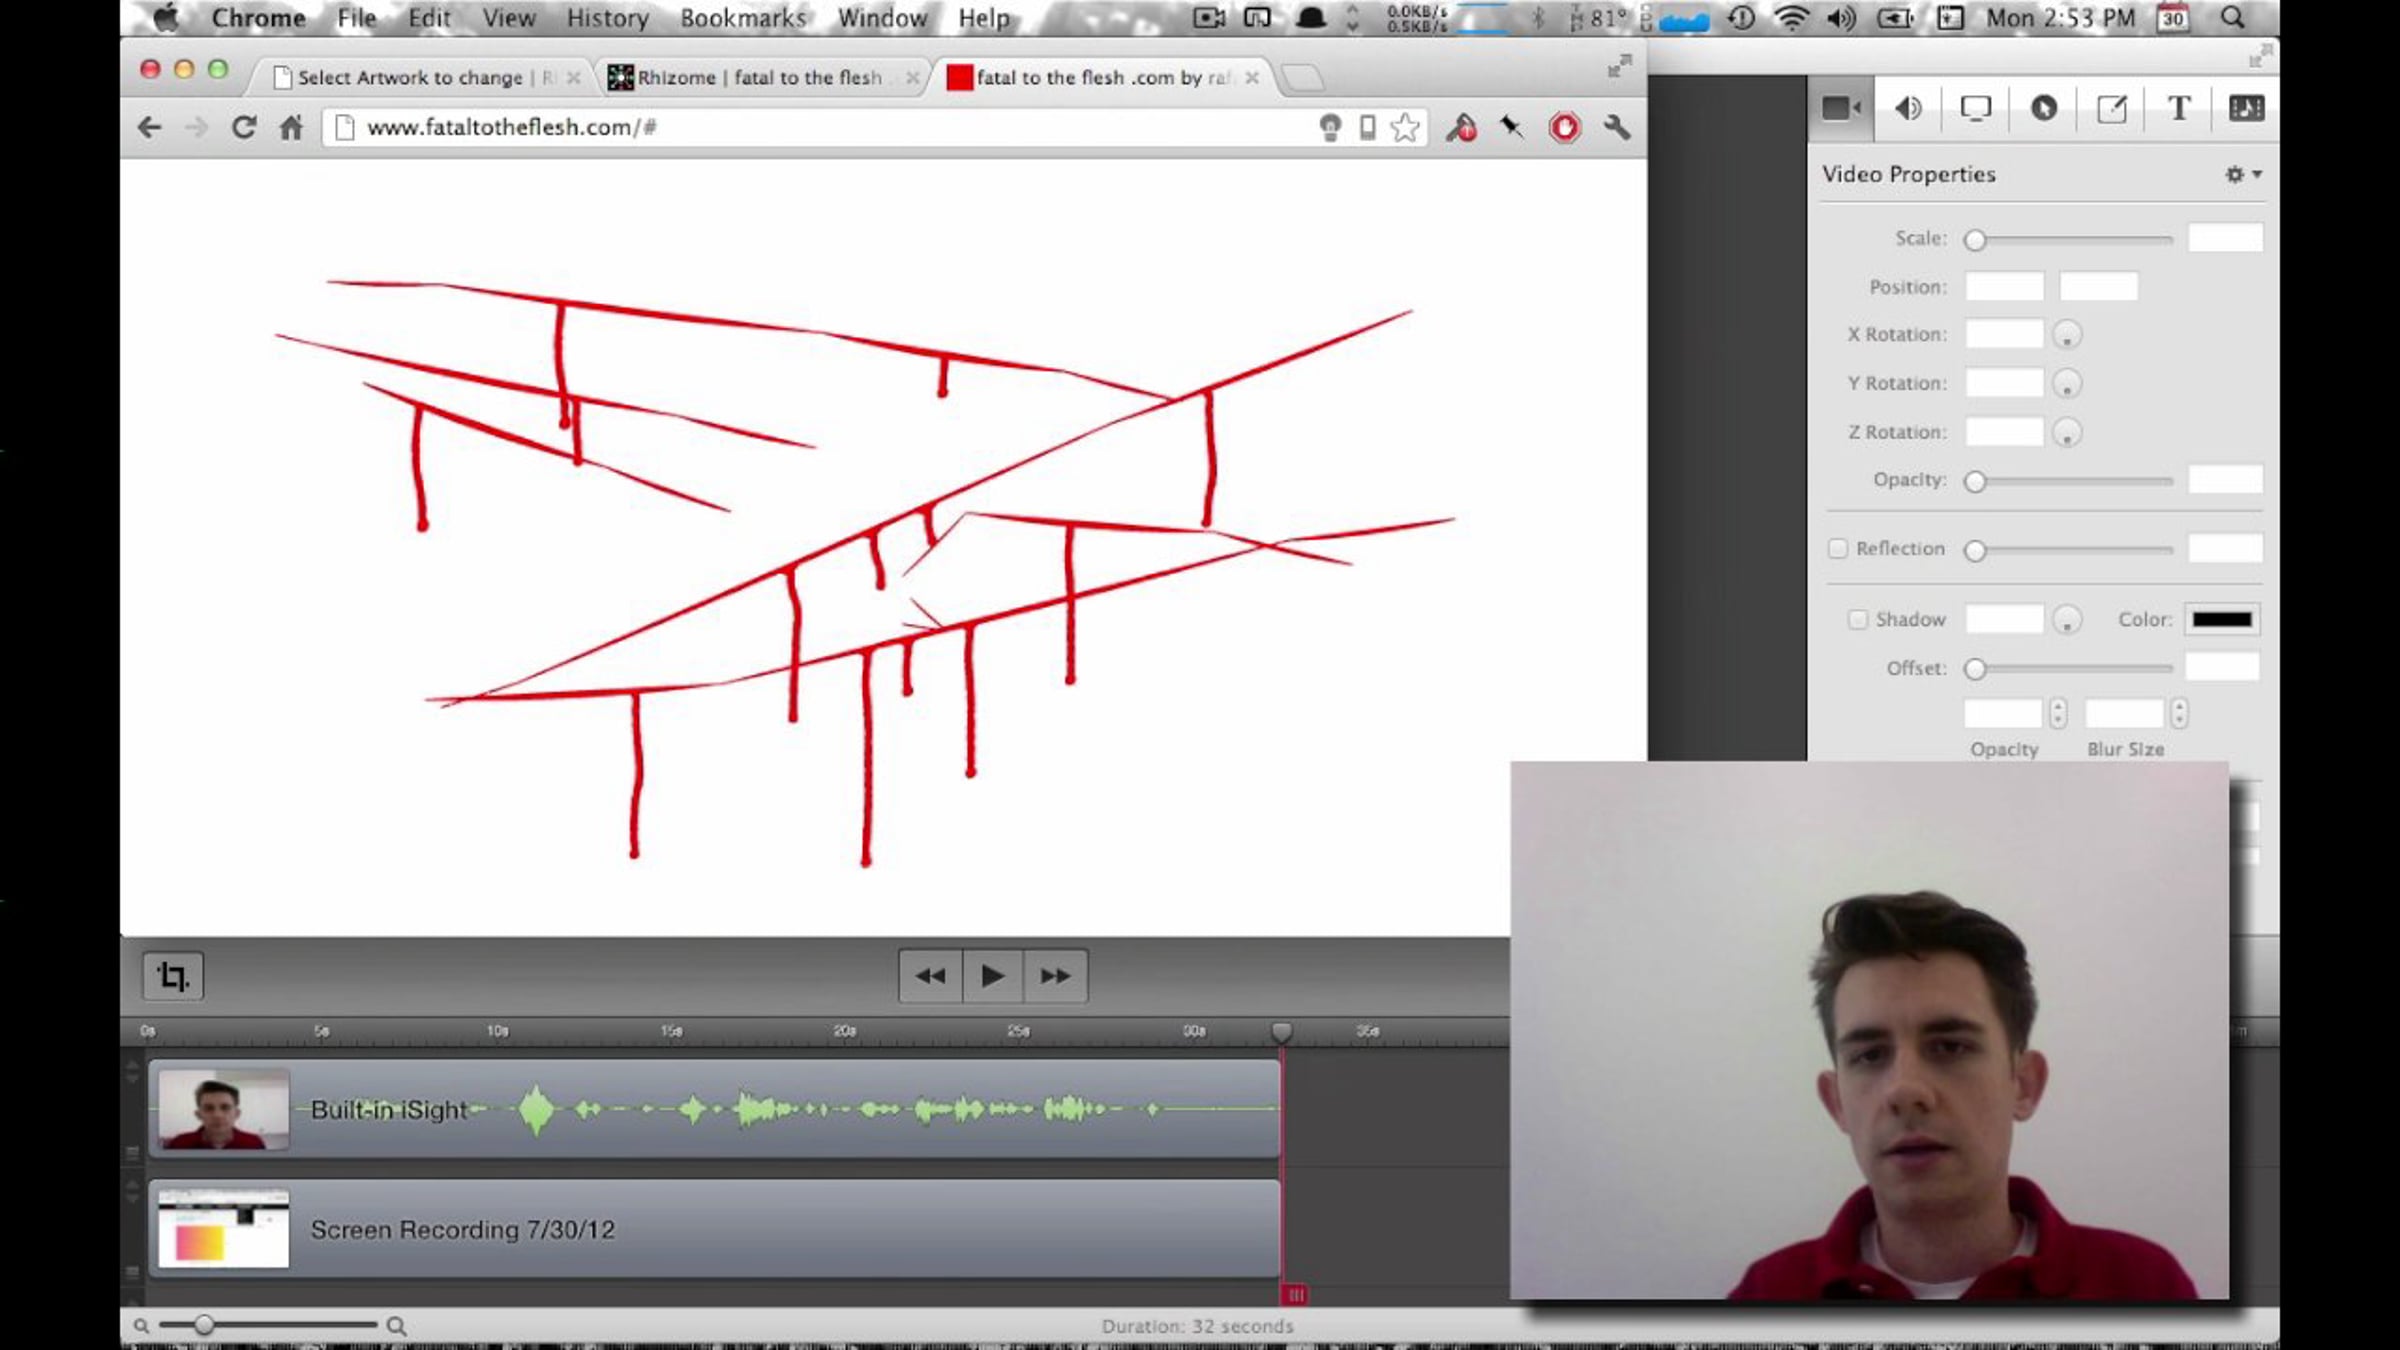
Task: Enable the Reflection checkbox
Action: pos(1837,548)
